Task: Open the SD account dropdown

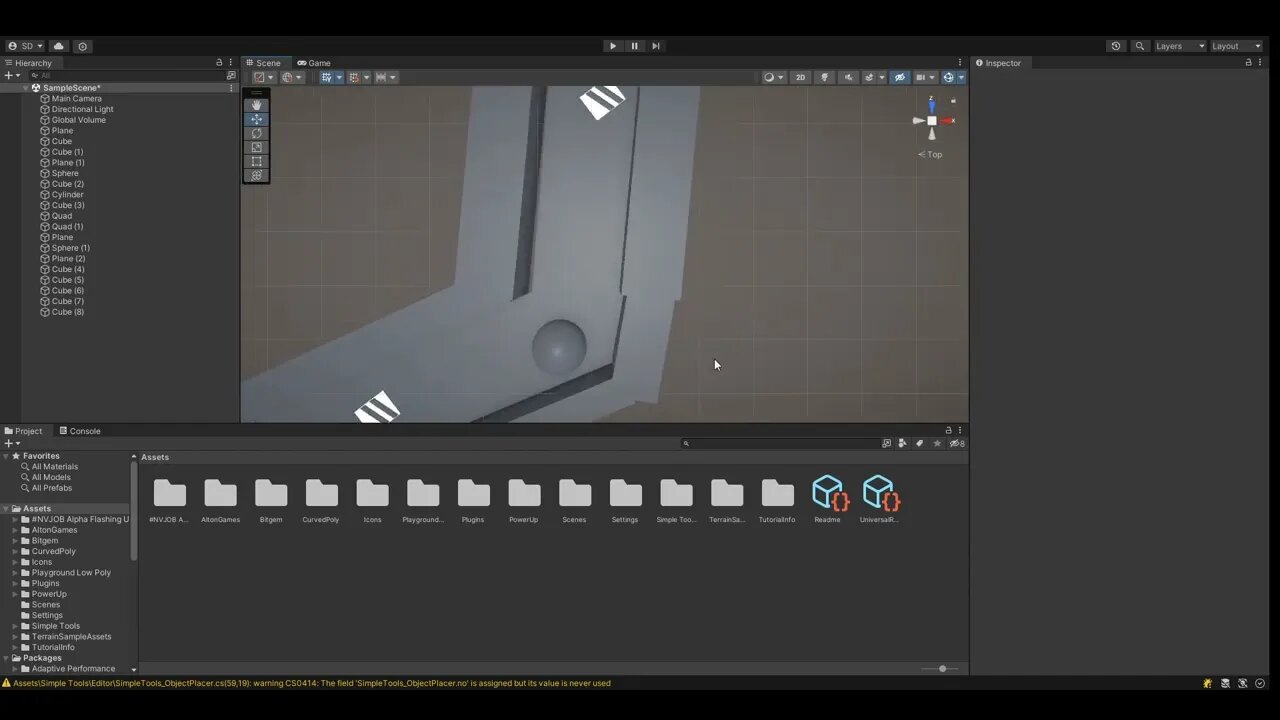Action: tap(25, 46)
